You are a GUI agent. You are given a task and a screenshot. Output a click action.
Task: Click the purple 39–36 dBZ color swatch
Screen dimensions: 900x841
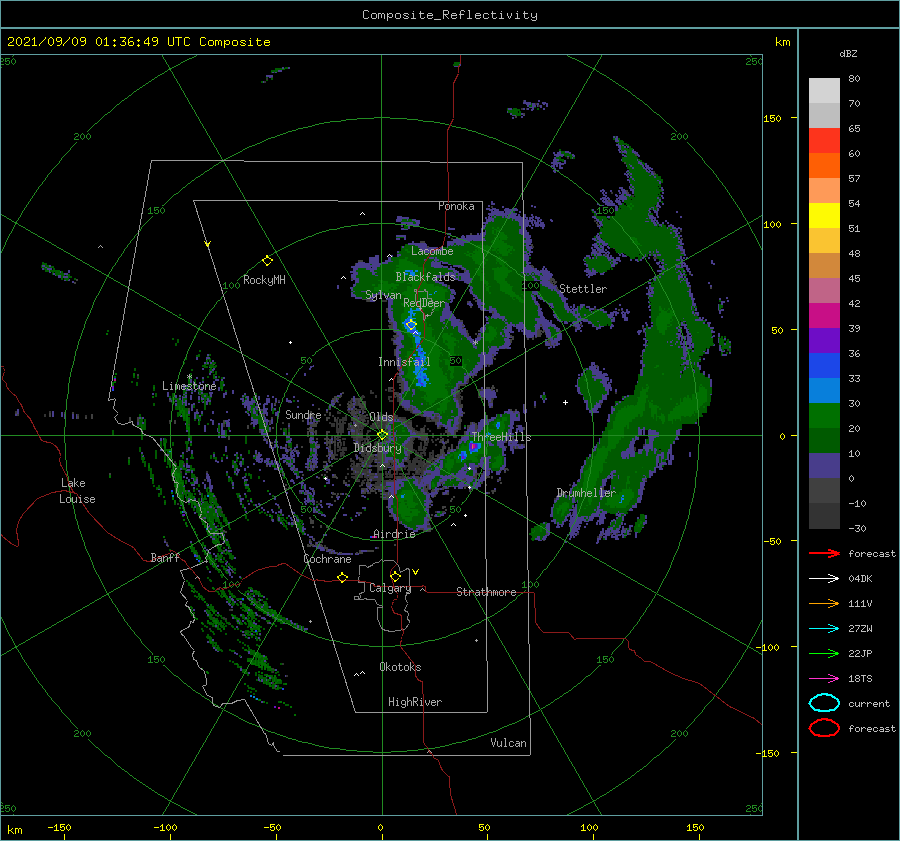pyautogui.click(x=824, y=341)
